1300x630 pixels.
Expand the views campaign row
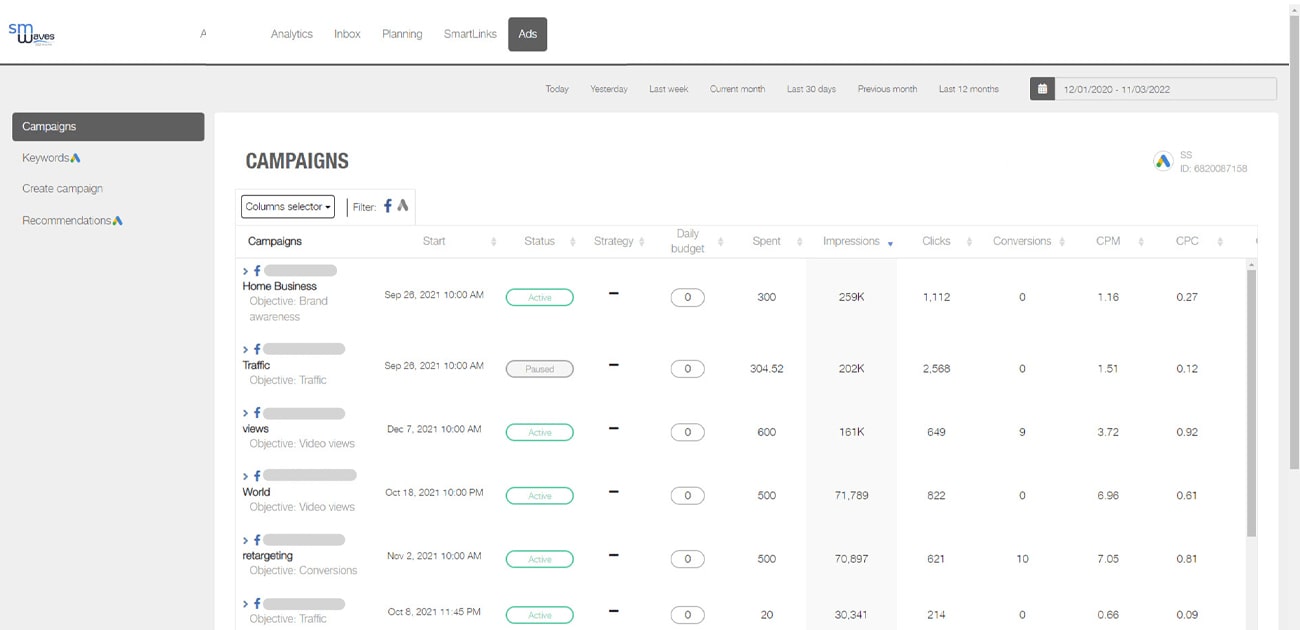point(246,413)
